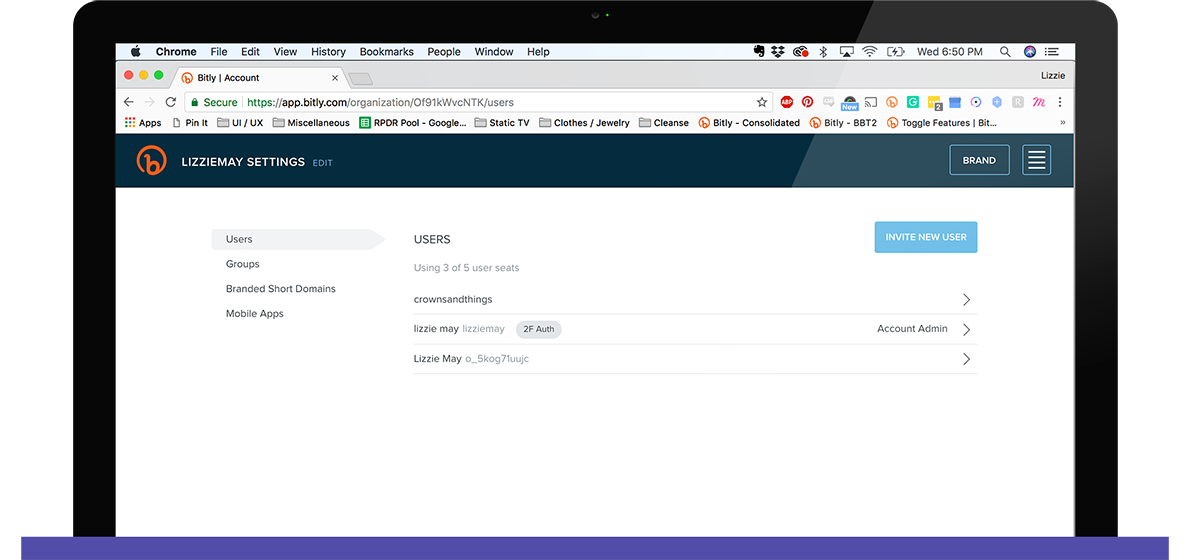The width and height of the screenshot is (1200, 560).
Task: Open Mobile Apps settings
Action: pyautogui.click(x=255, y=314)
